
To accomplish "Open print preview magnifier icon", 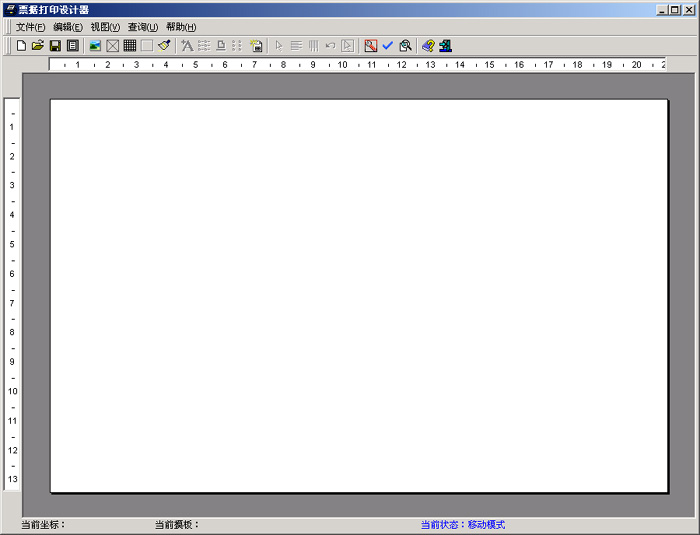I will pyautogui.click(x=405, y=46).
